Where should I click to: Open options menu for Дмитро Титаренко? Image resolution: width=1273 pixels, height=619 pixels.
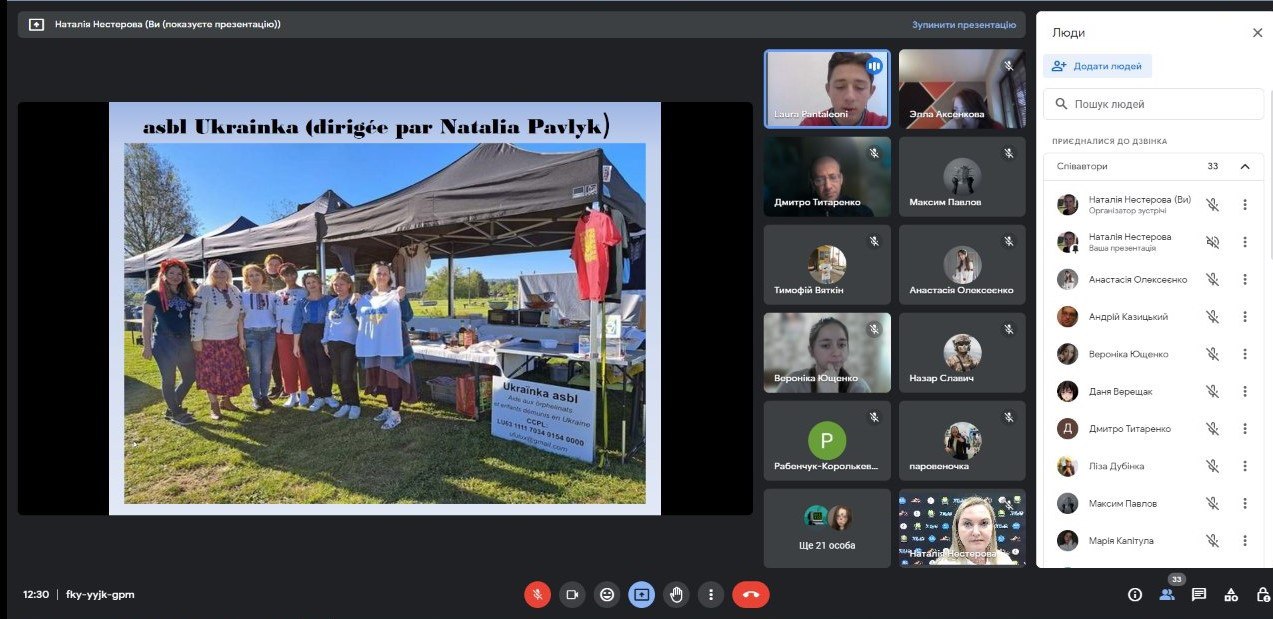pyautogui.click(x=1245, y=429)
